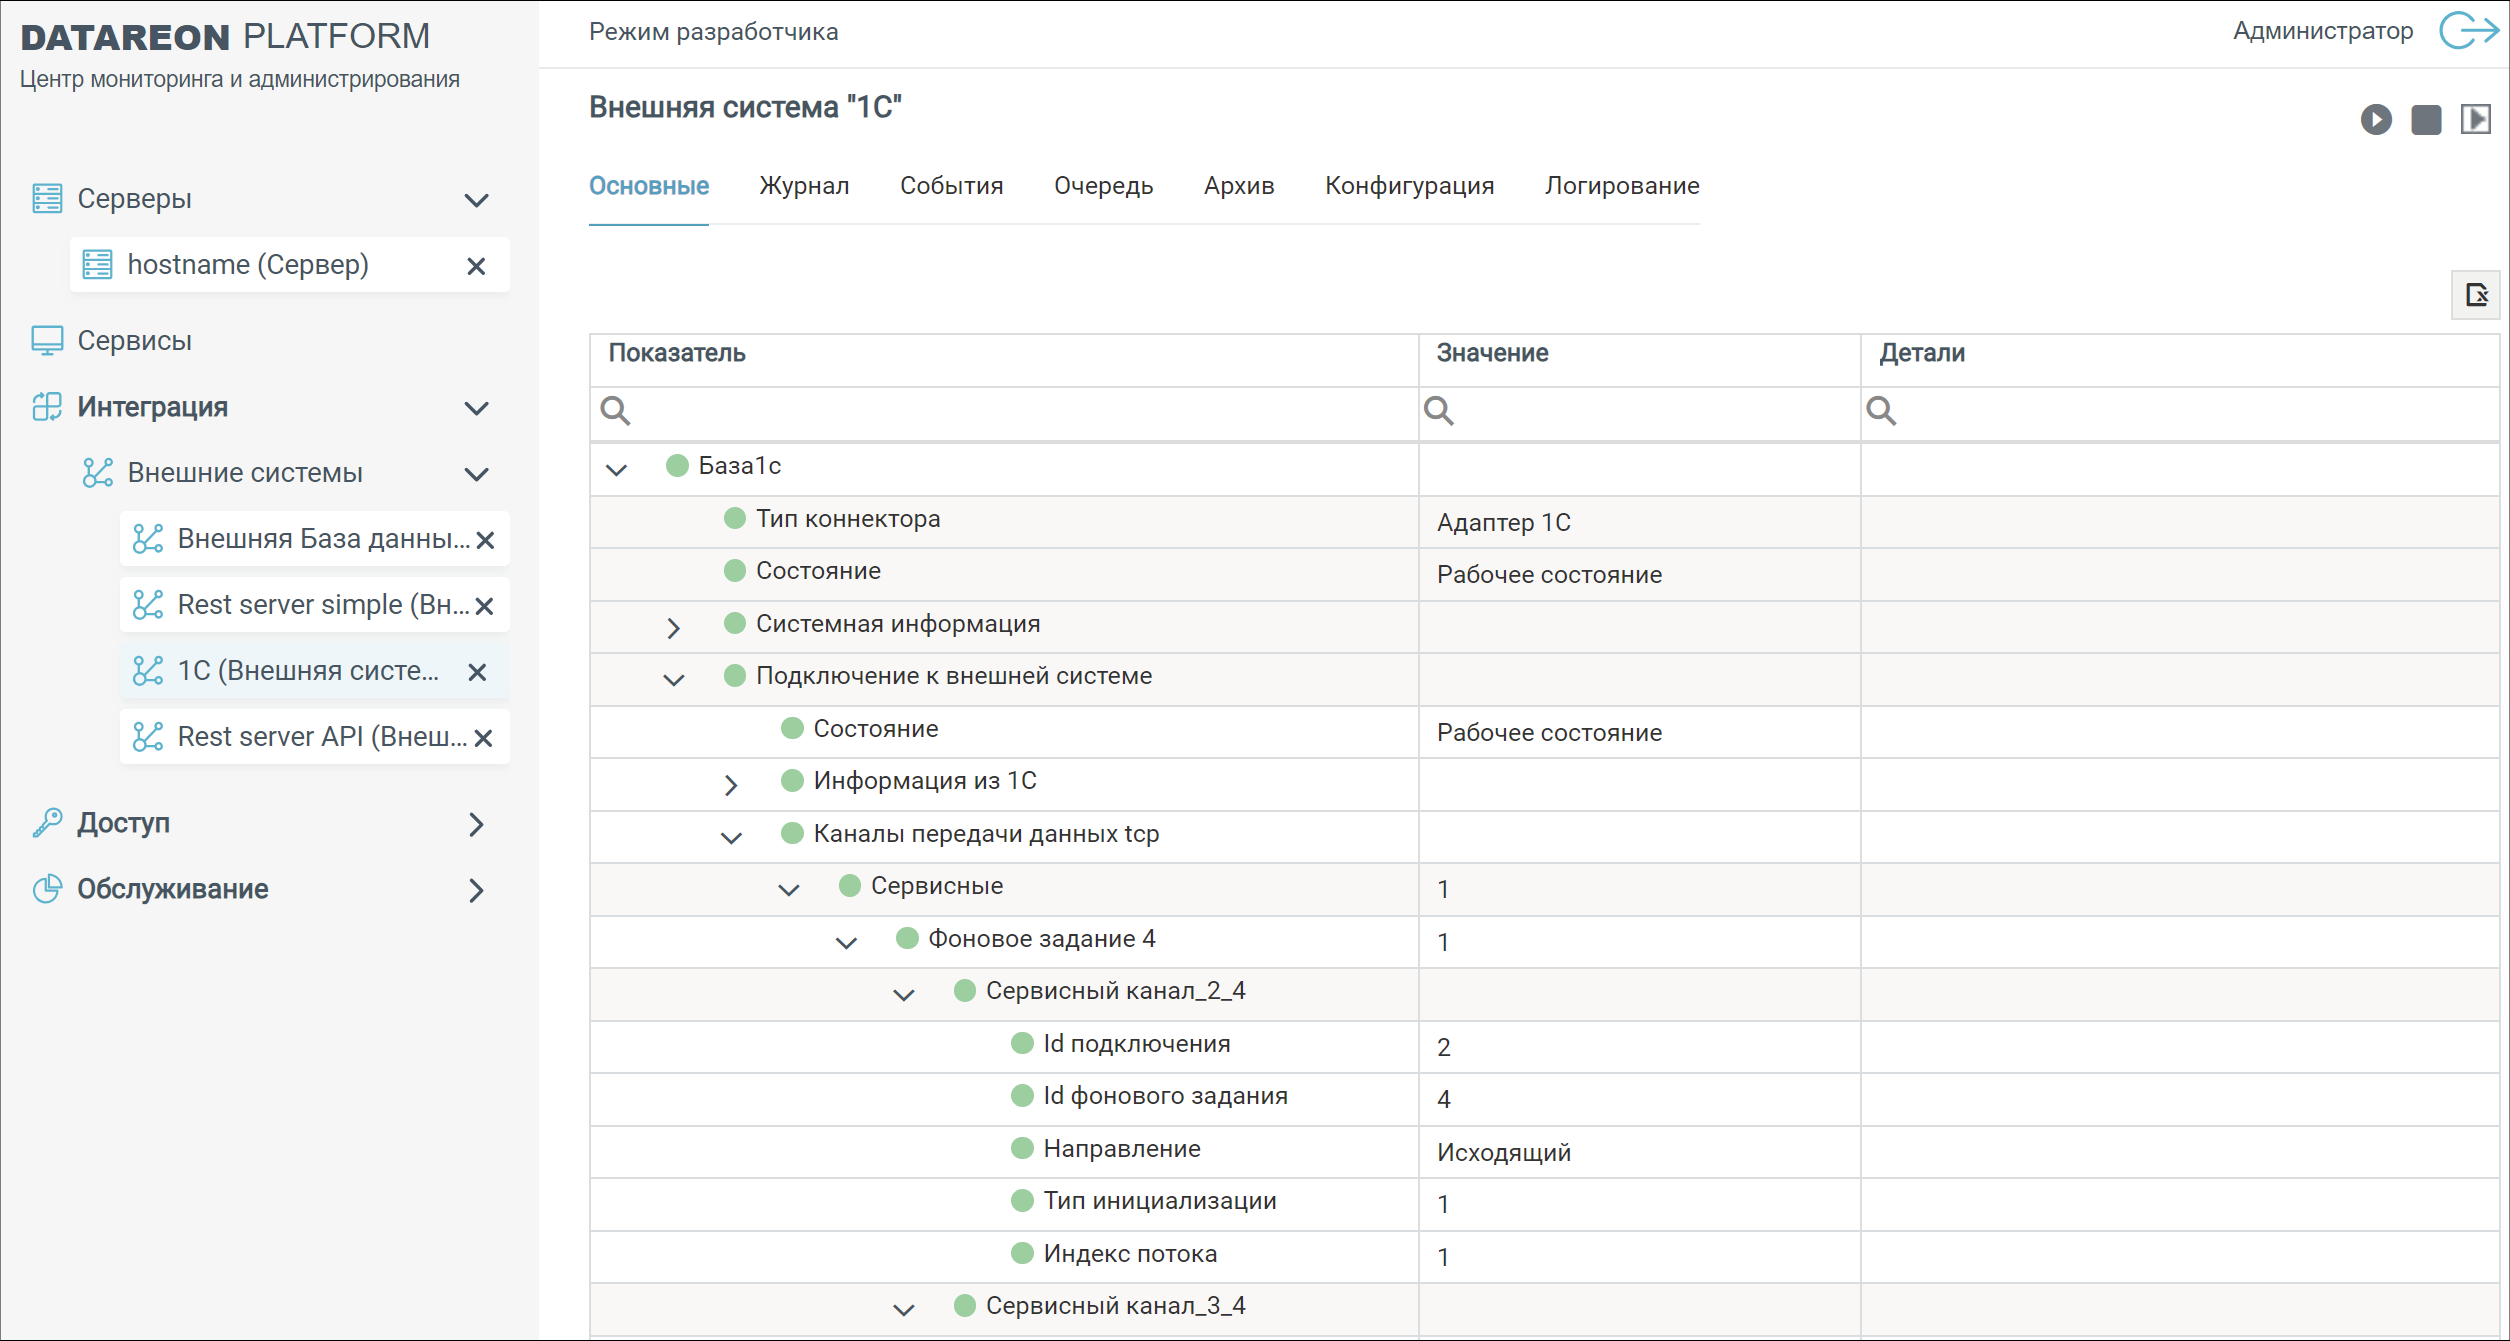Screen dimensions: 2510x1341
Task: Collapse the База1с tree node
Action: [616, 468]
